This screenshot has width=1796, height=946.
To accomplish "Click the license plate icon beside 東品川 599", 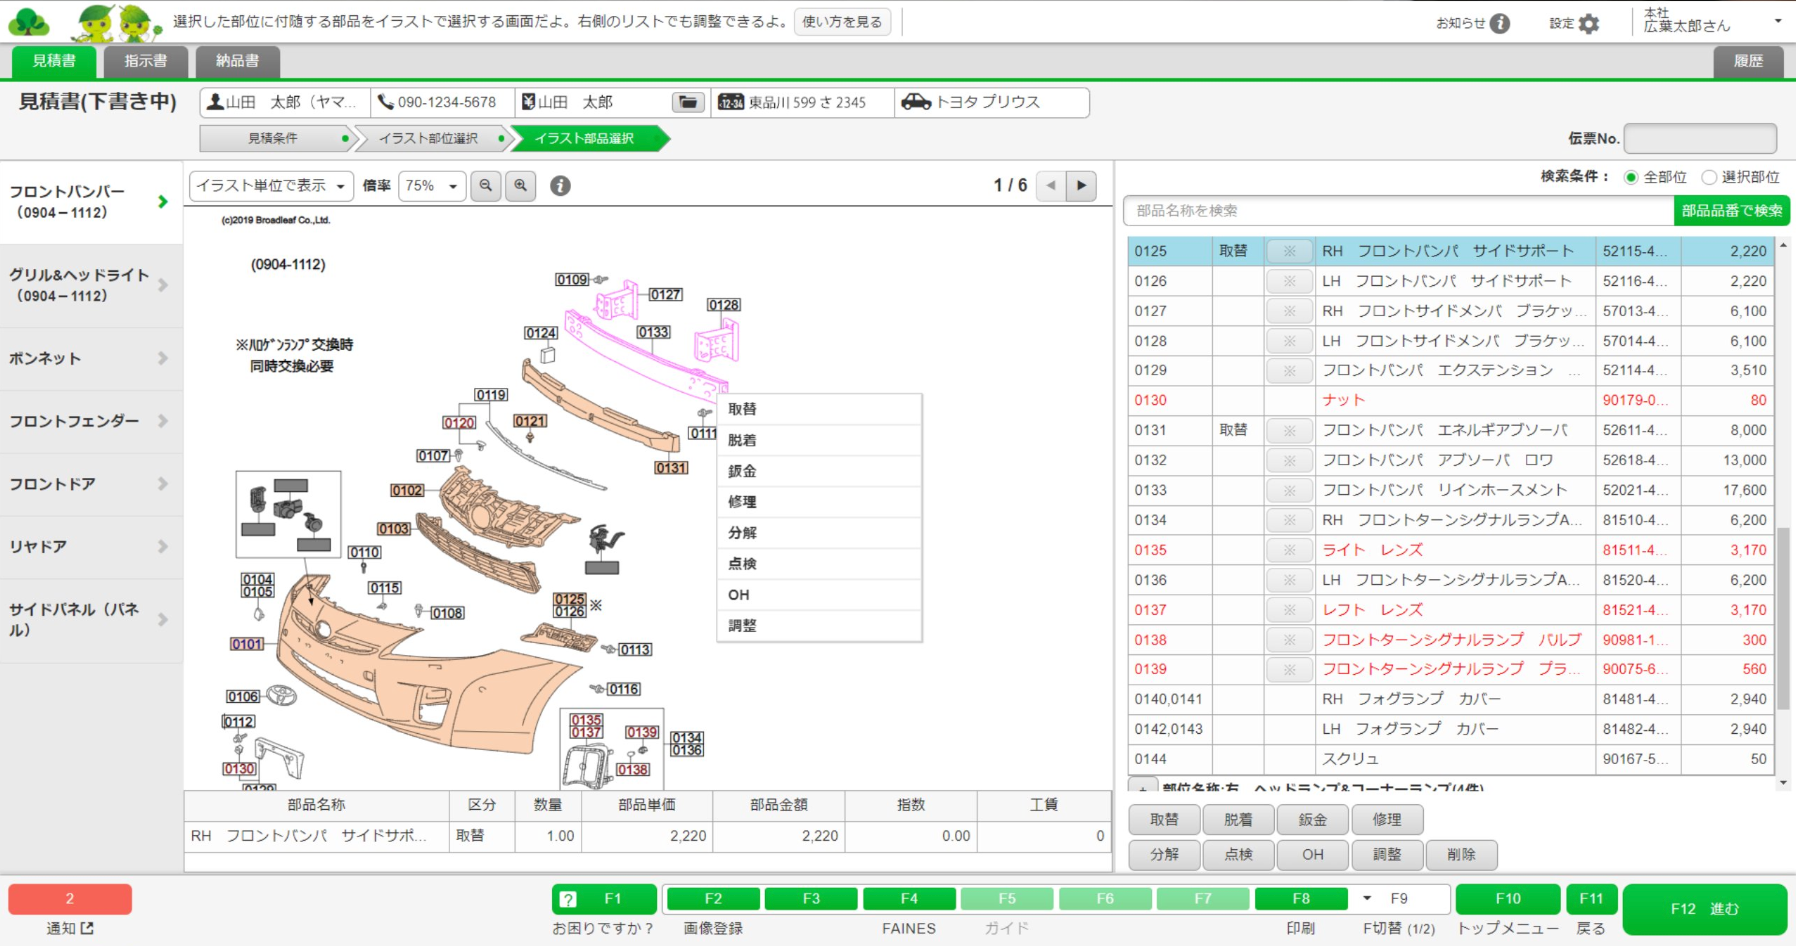I will pos(731,102).
